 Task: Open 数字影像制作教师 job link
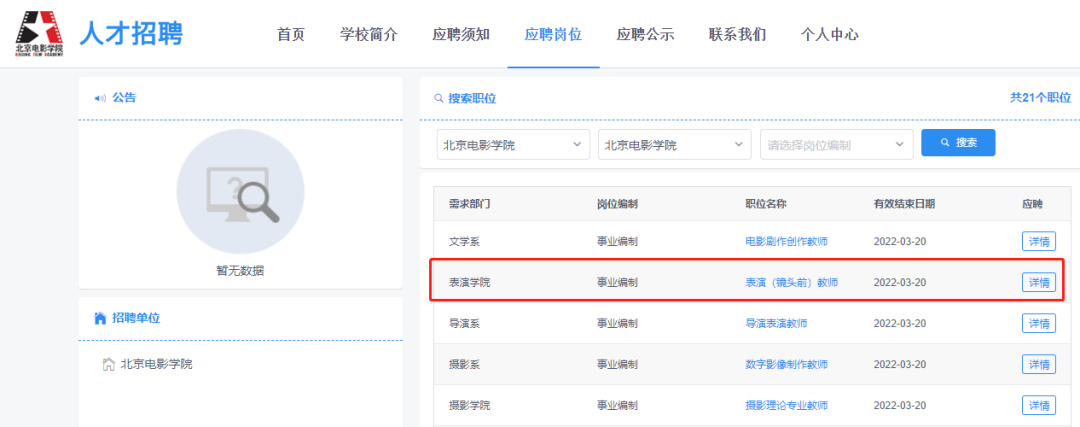[787, 364]
